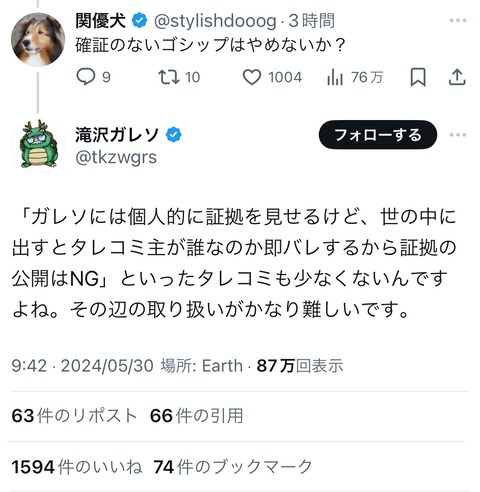View the 63件のリポスト list

[74, 416]
